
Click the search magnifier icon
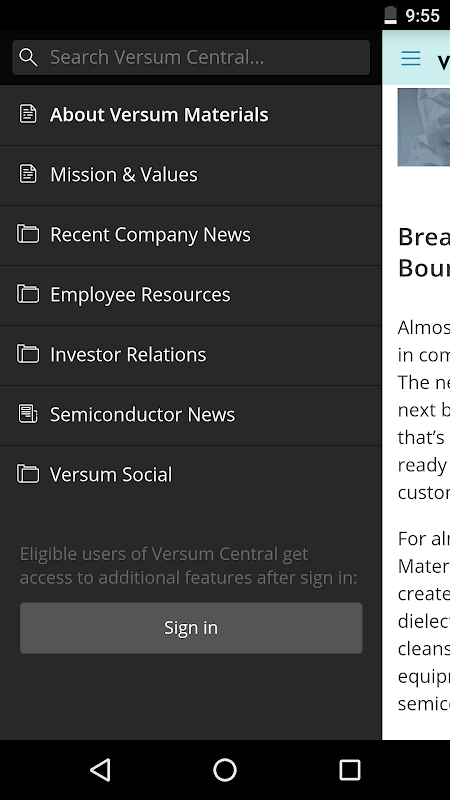tap(28, 58)
